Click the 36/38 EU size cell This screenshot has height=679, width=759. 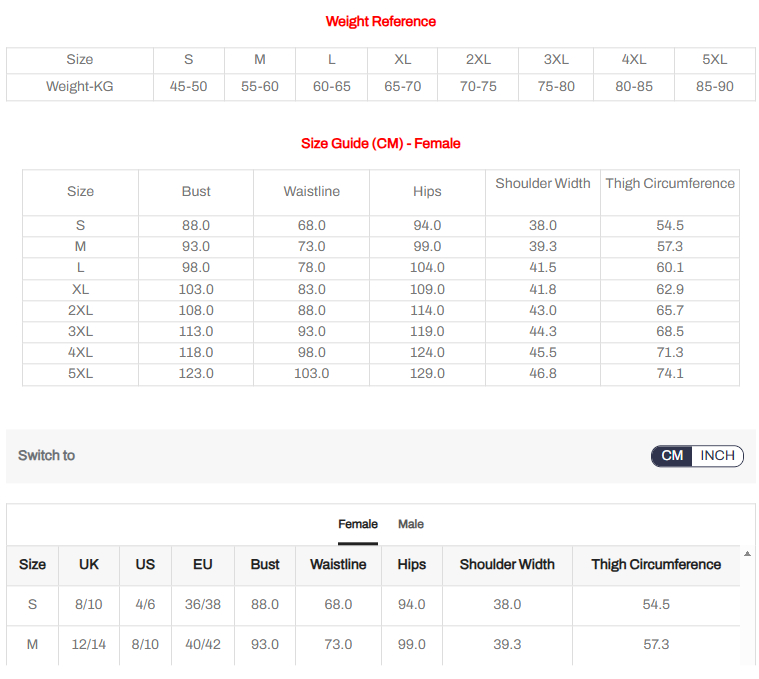pos(203,605)
